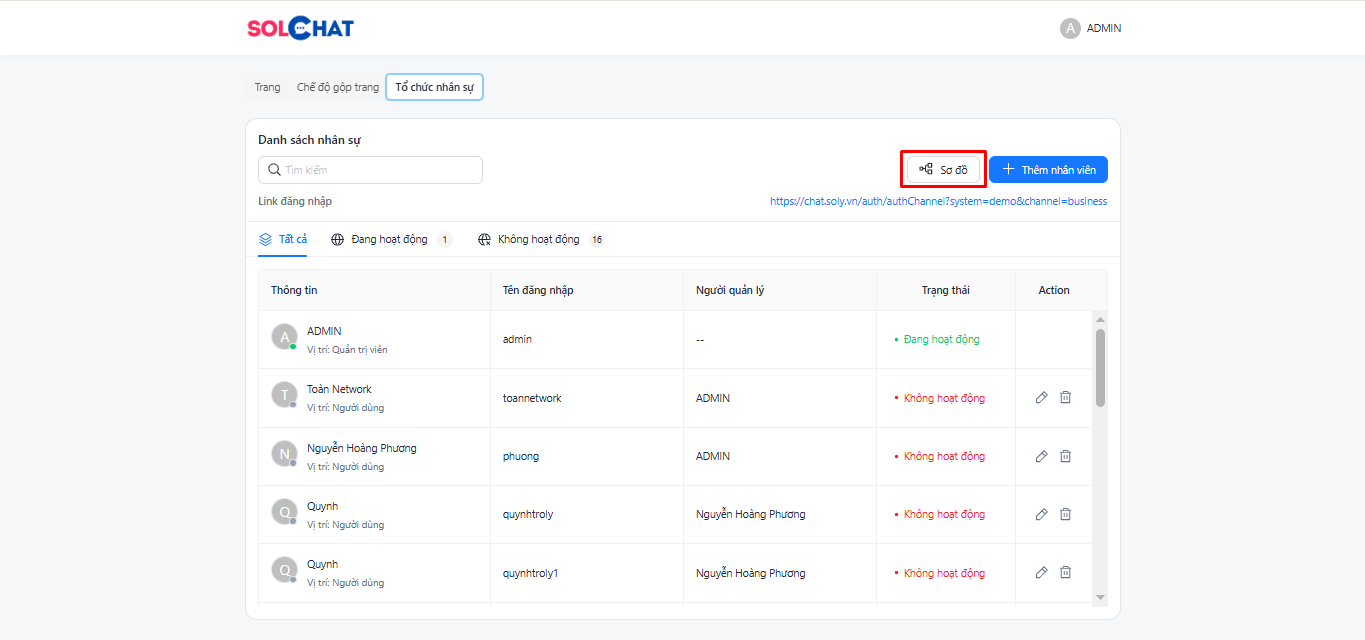Click the table scrollbar down arrow
This screenshot has width=1365, height=640.
(x=1100, y=597)
